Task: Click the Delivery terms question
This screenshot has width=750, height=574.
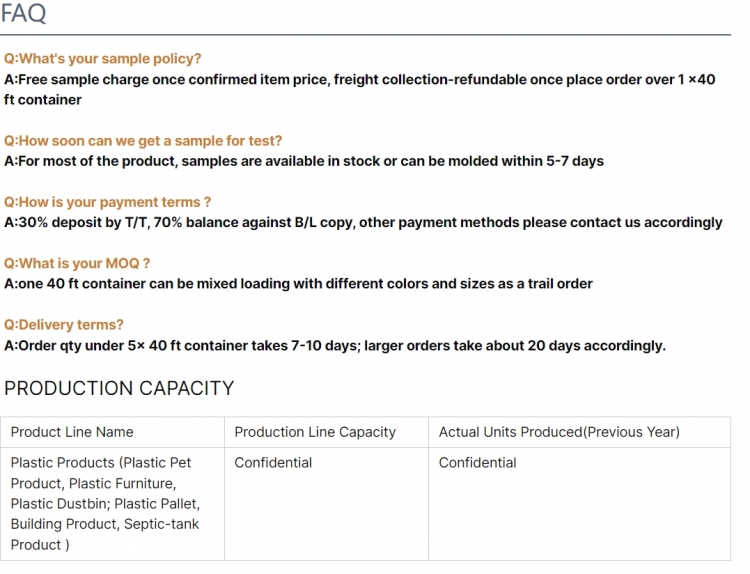Action: [64, 325]
